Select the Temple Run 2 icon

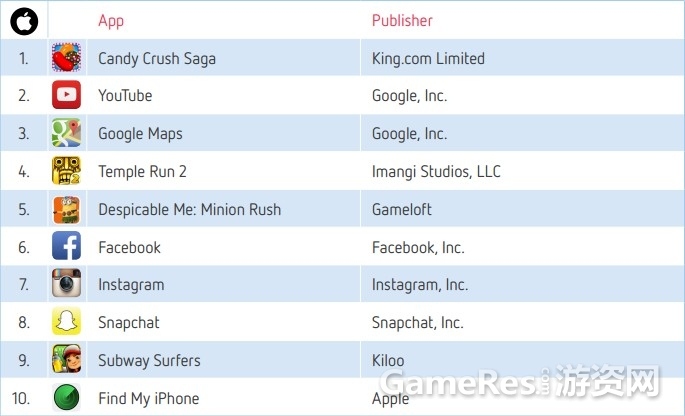point(66,170)
